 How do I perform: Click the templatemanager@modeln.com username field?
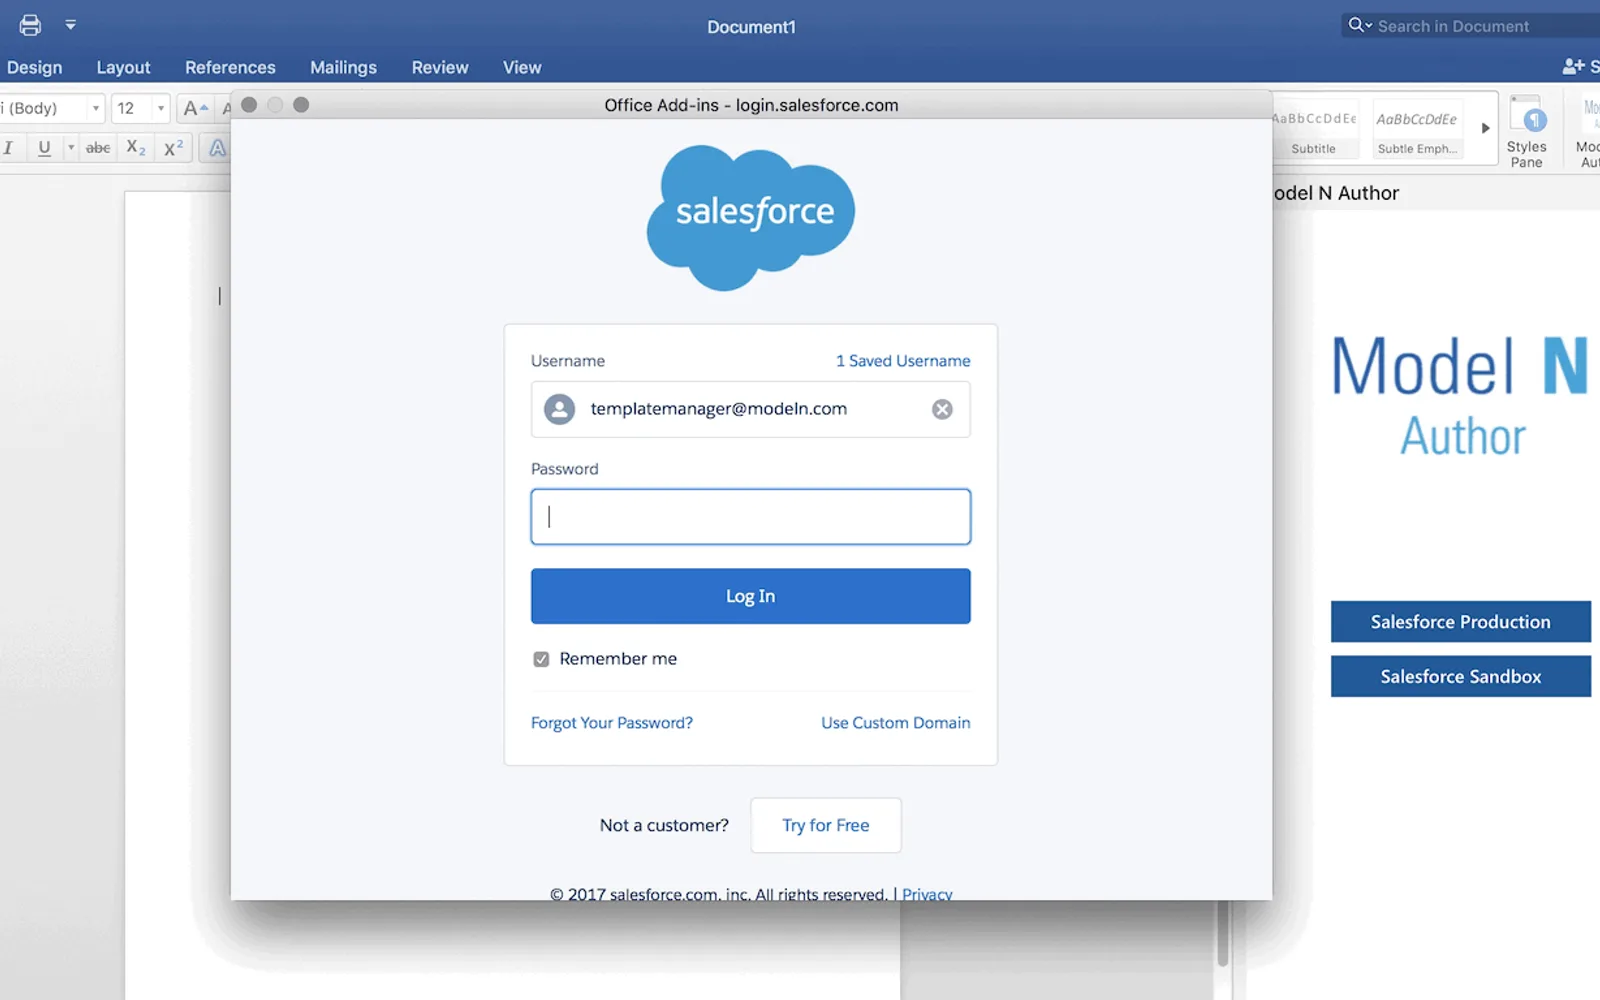point(750,409)
